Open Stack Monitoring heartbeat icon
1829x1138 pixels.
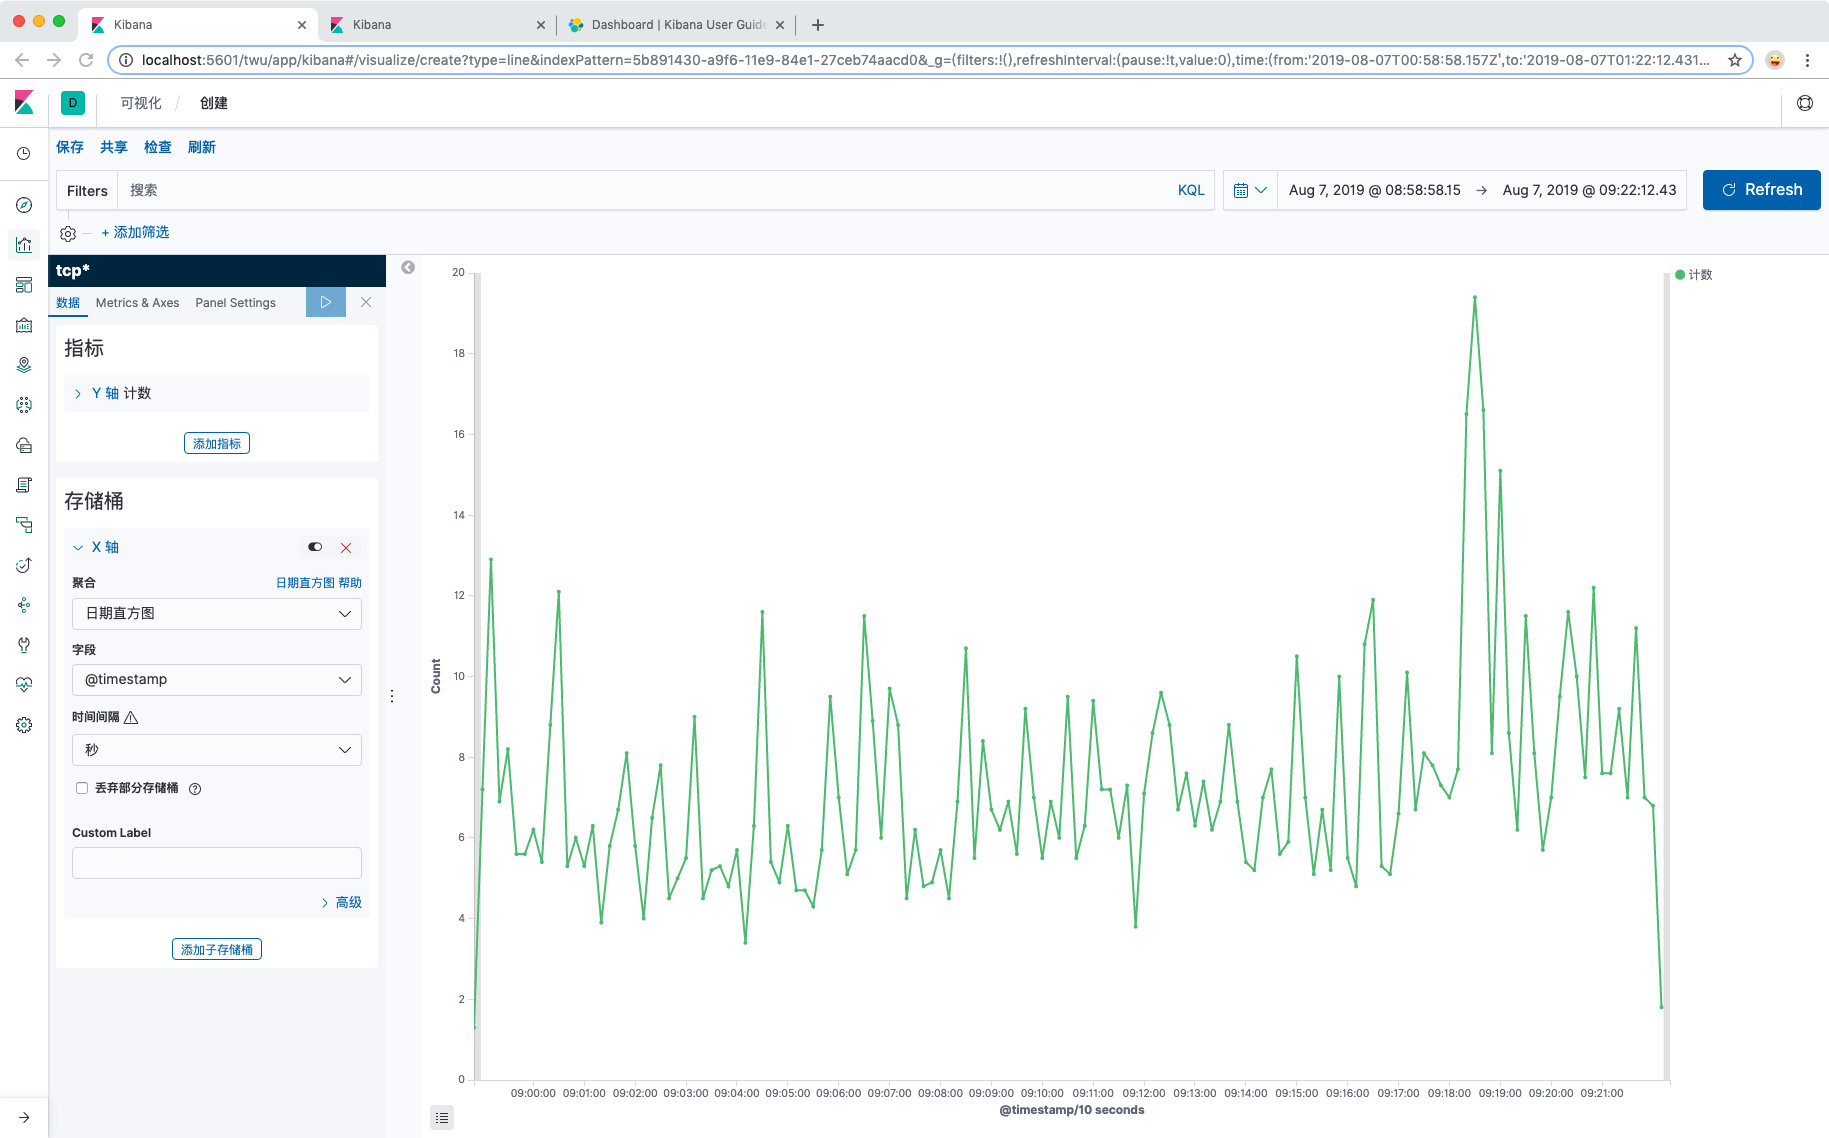click(24, 685)
